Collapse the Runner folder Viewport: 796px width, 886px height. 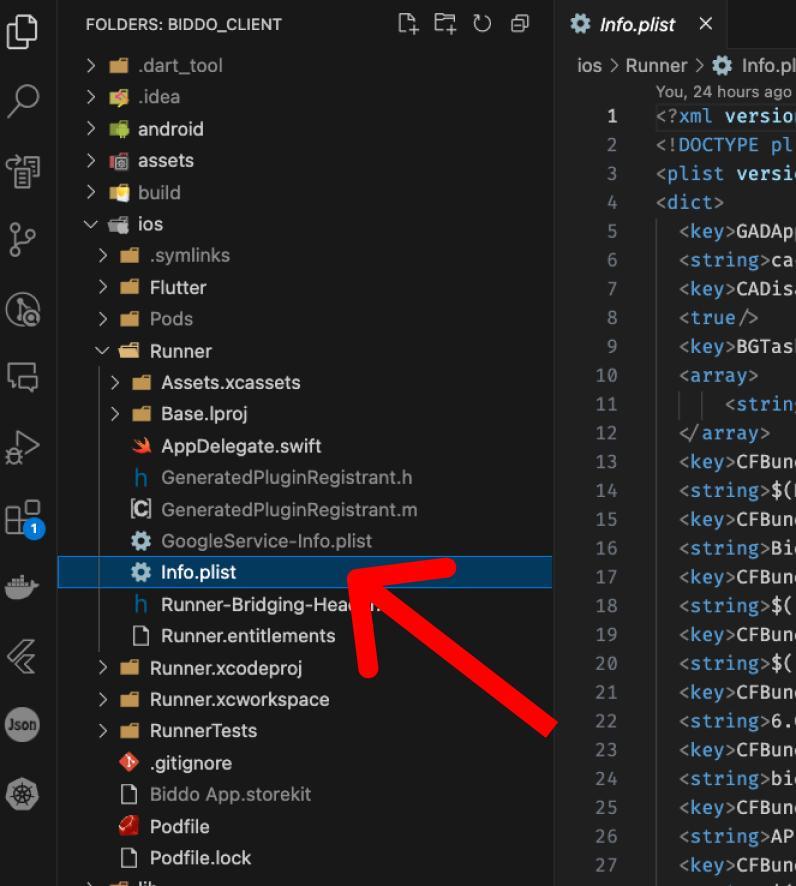[x=102, y=351]
